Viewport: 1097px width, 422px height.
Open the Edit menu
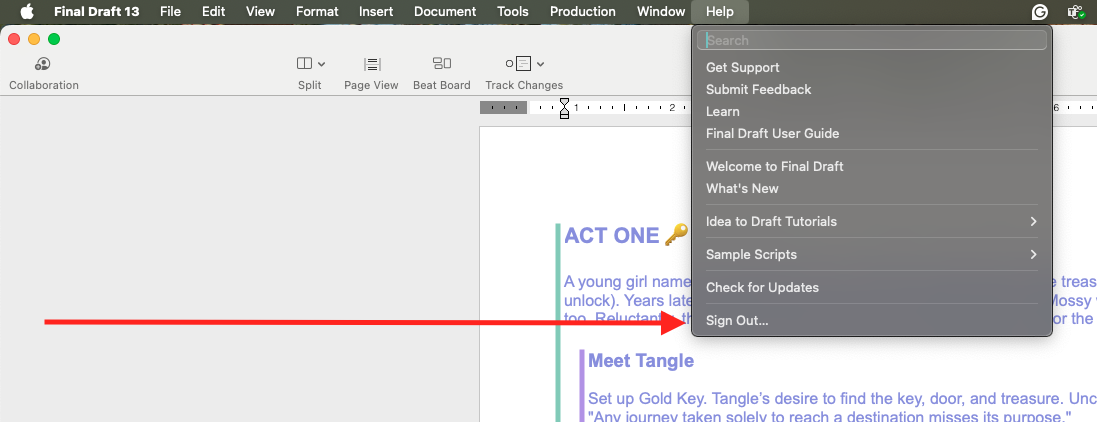(213, 11)
